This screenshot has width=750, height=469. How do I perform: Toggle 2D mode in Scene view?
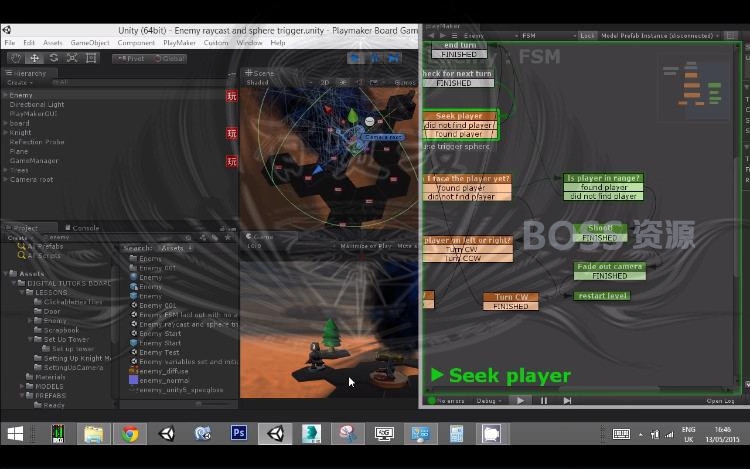pyautogui.click(x=325, y=83)
